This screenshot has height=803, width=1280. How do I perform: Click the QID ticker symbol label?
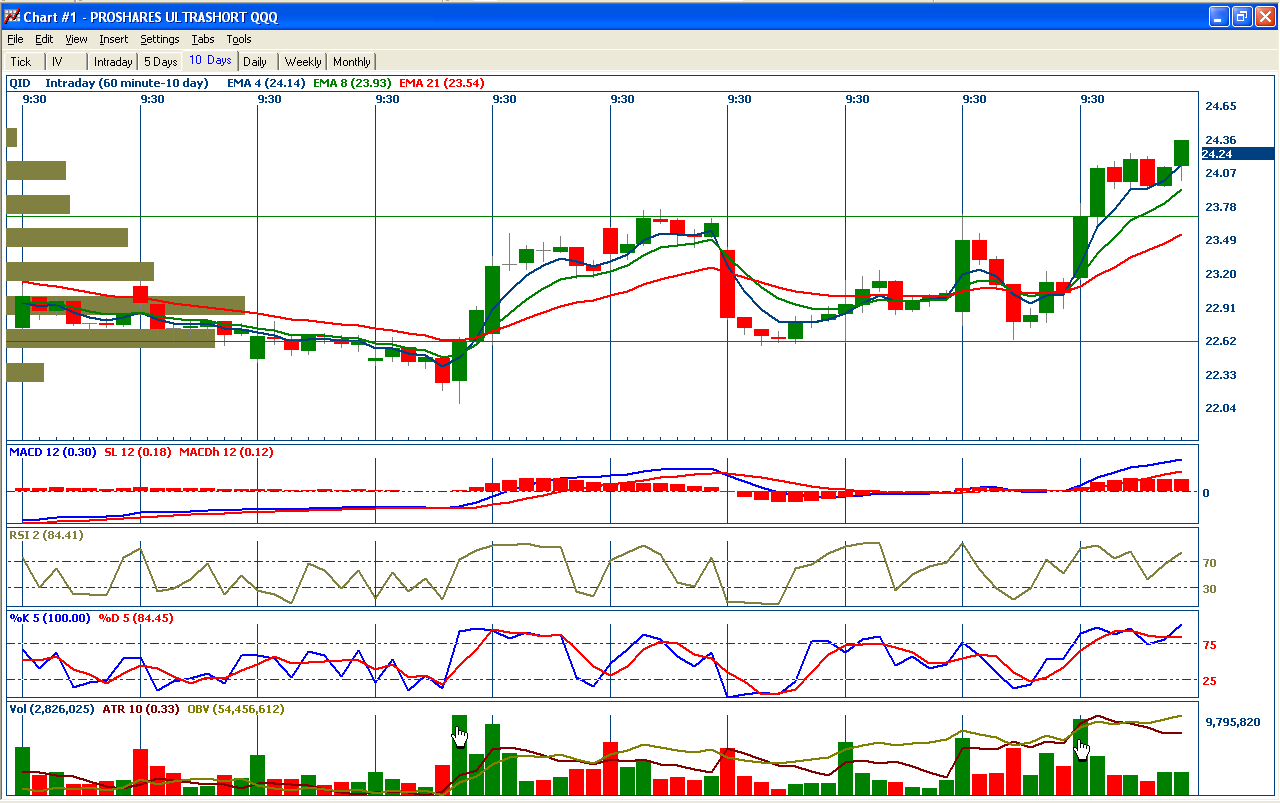(x=19, y=83)
